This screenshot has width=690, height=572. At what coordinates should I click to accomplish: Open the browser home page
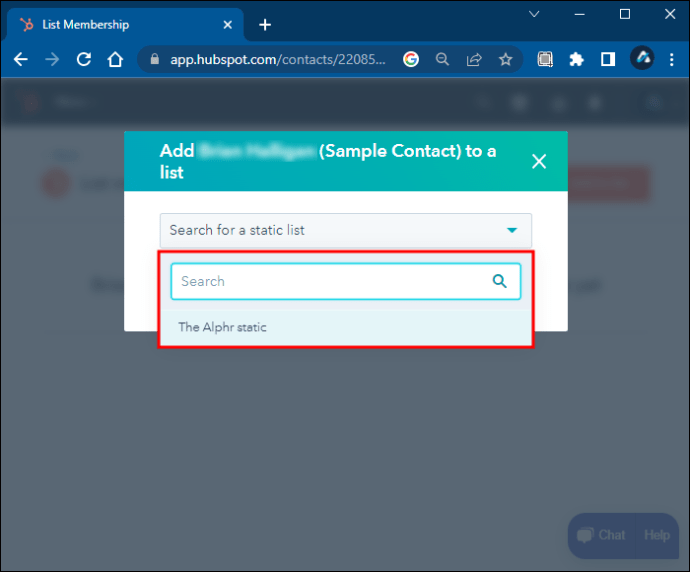[115, 59]
